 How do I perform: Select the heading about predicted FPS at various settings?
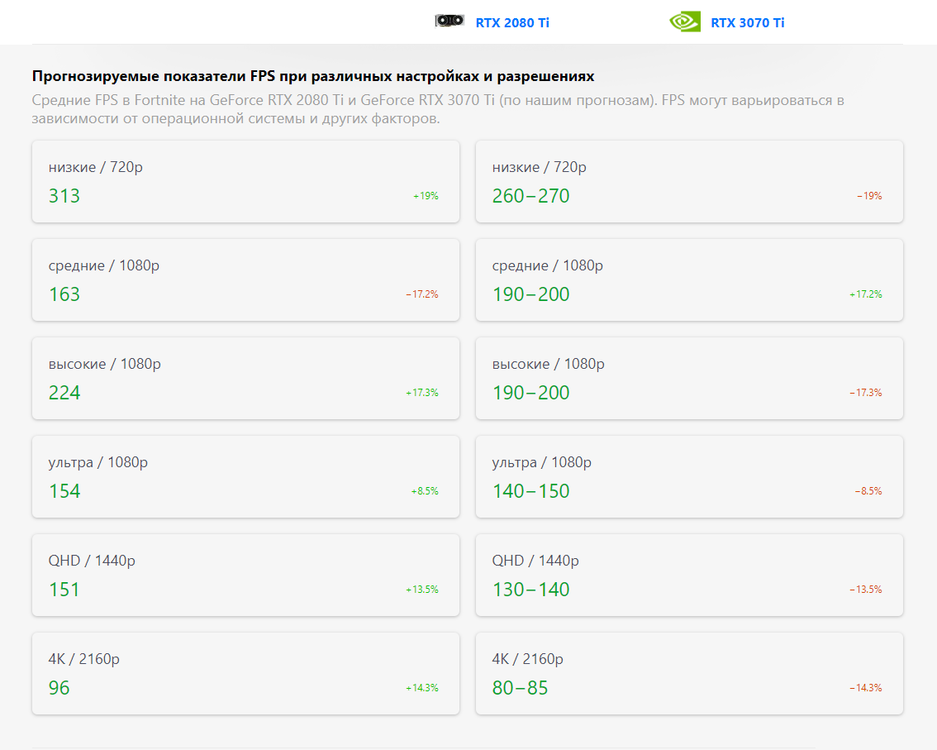tap(313, 76)
